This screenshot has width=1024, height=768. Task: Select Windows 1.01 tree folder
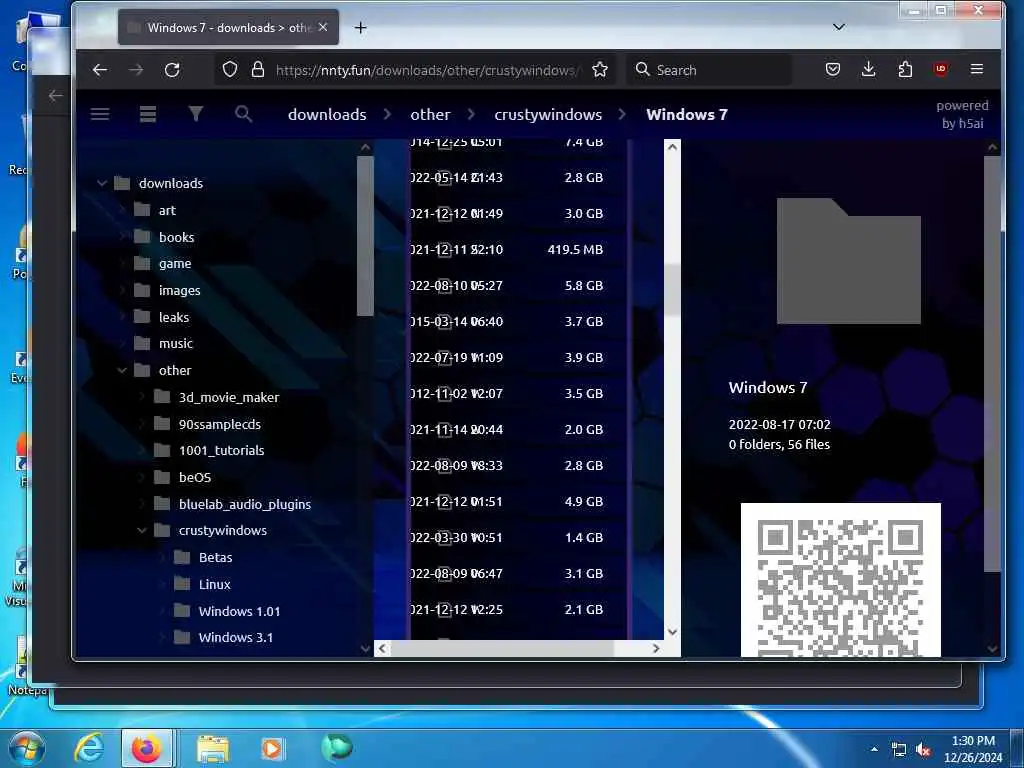pos(239,611)
